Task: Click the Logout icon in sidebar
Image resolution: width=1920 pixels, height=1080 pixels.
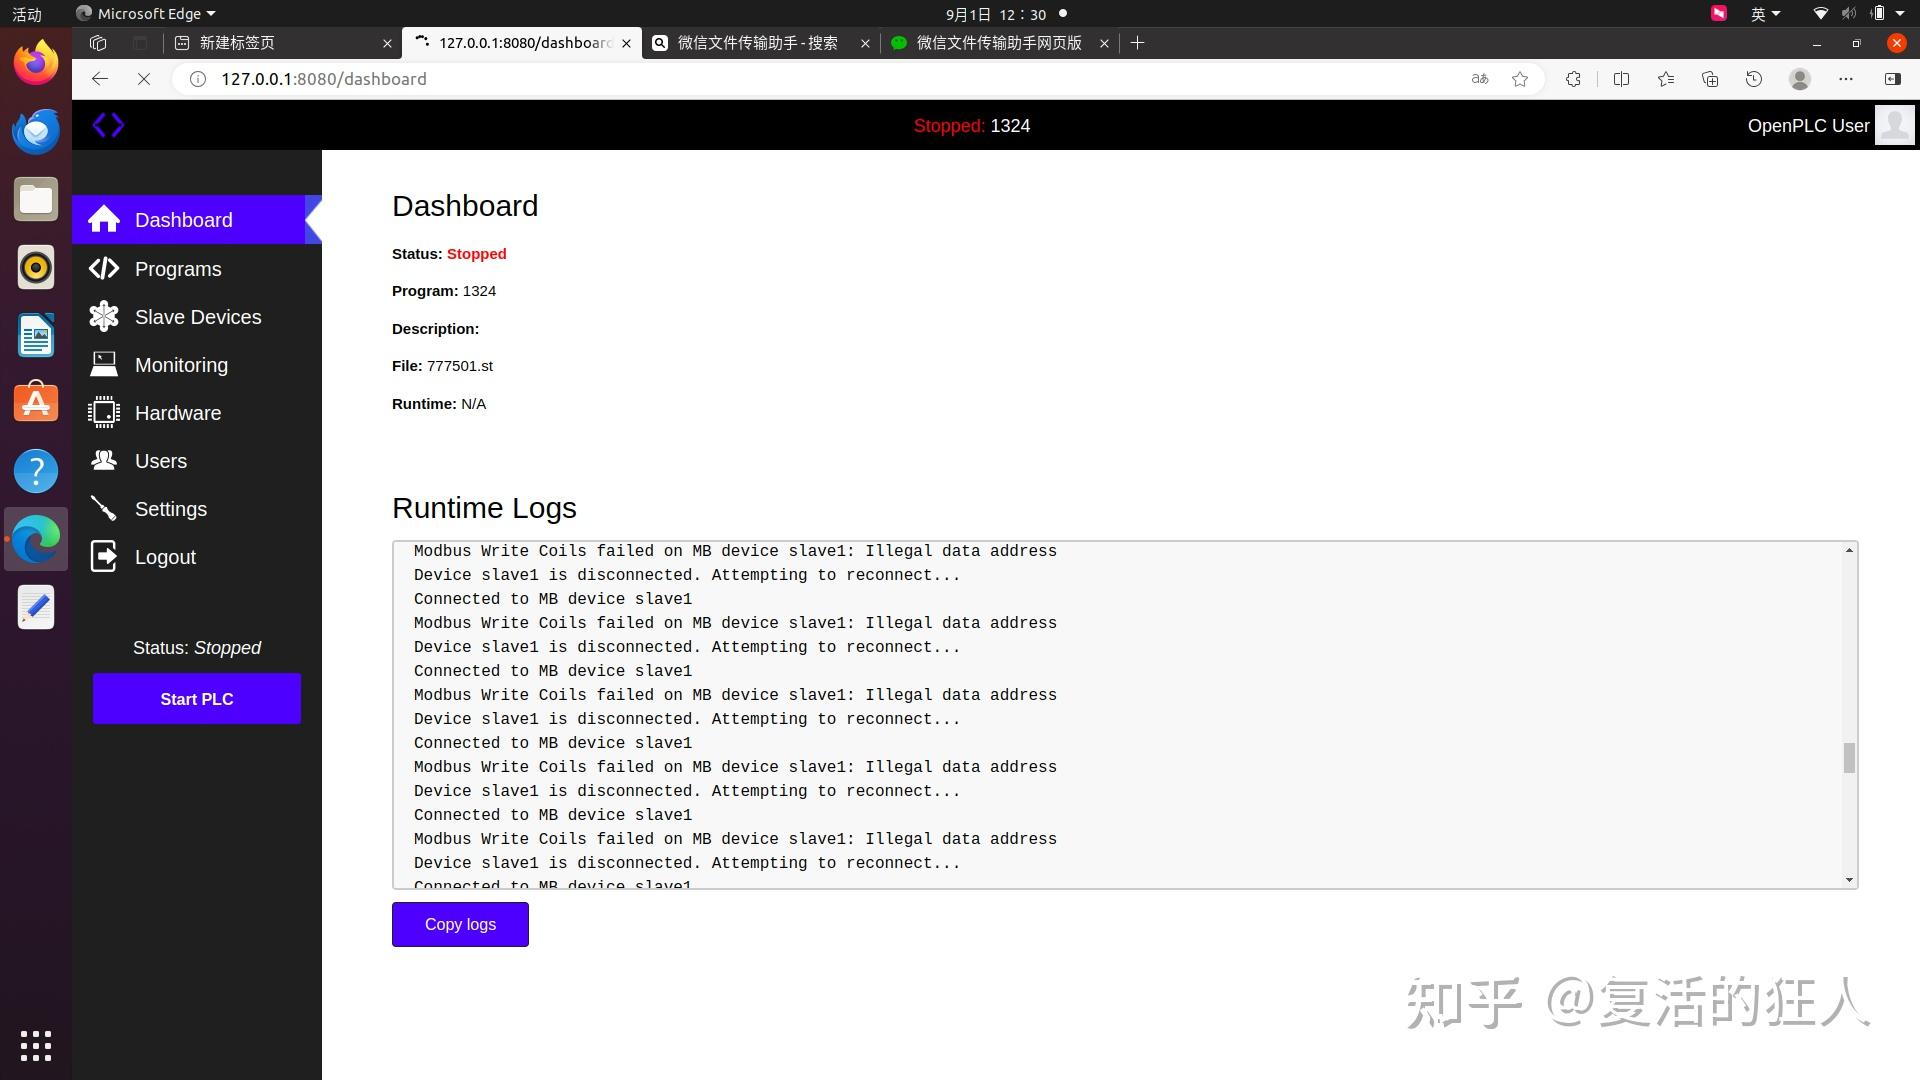Action: 104,556
